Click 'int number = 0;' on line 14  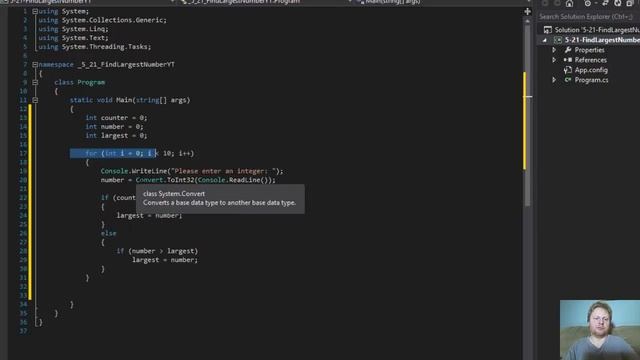coord(114,127)
